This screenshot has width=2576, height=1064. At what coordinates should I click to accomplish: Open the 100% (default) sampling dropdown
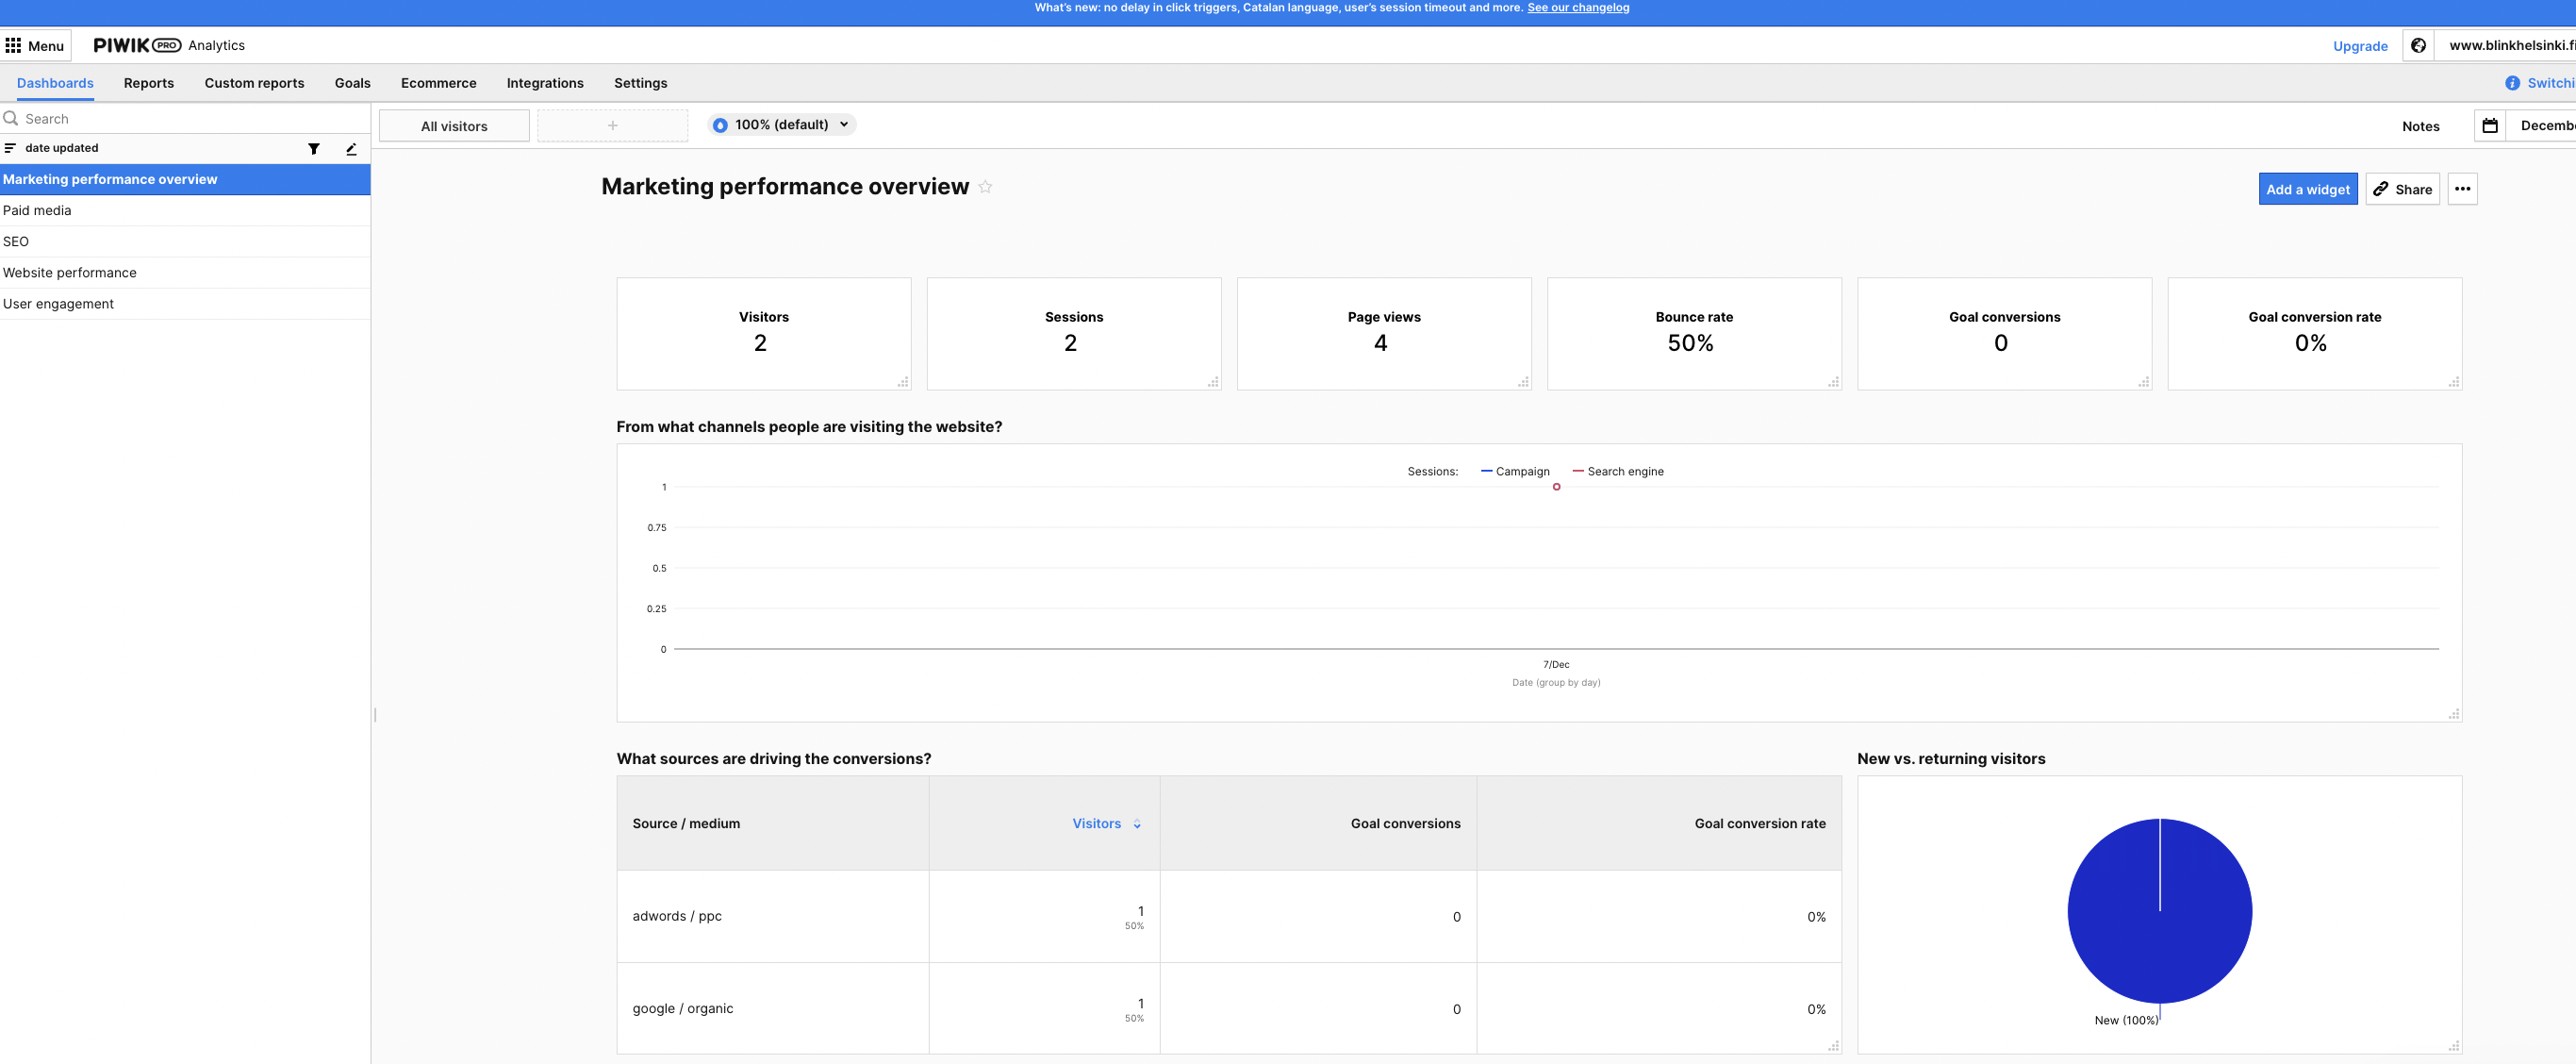[782, 125]
